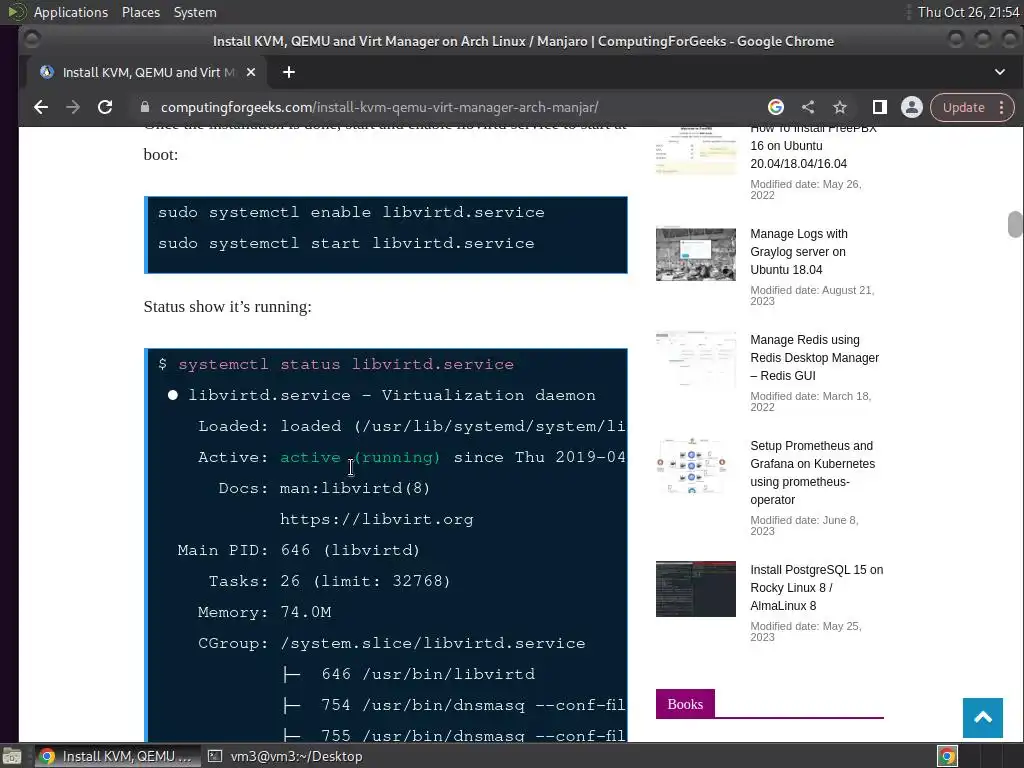Click the 'sudo systemctl start libvirtd.service' line
1024x768 pixels.
pyautogui.click(x=345, y=243)
